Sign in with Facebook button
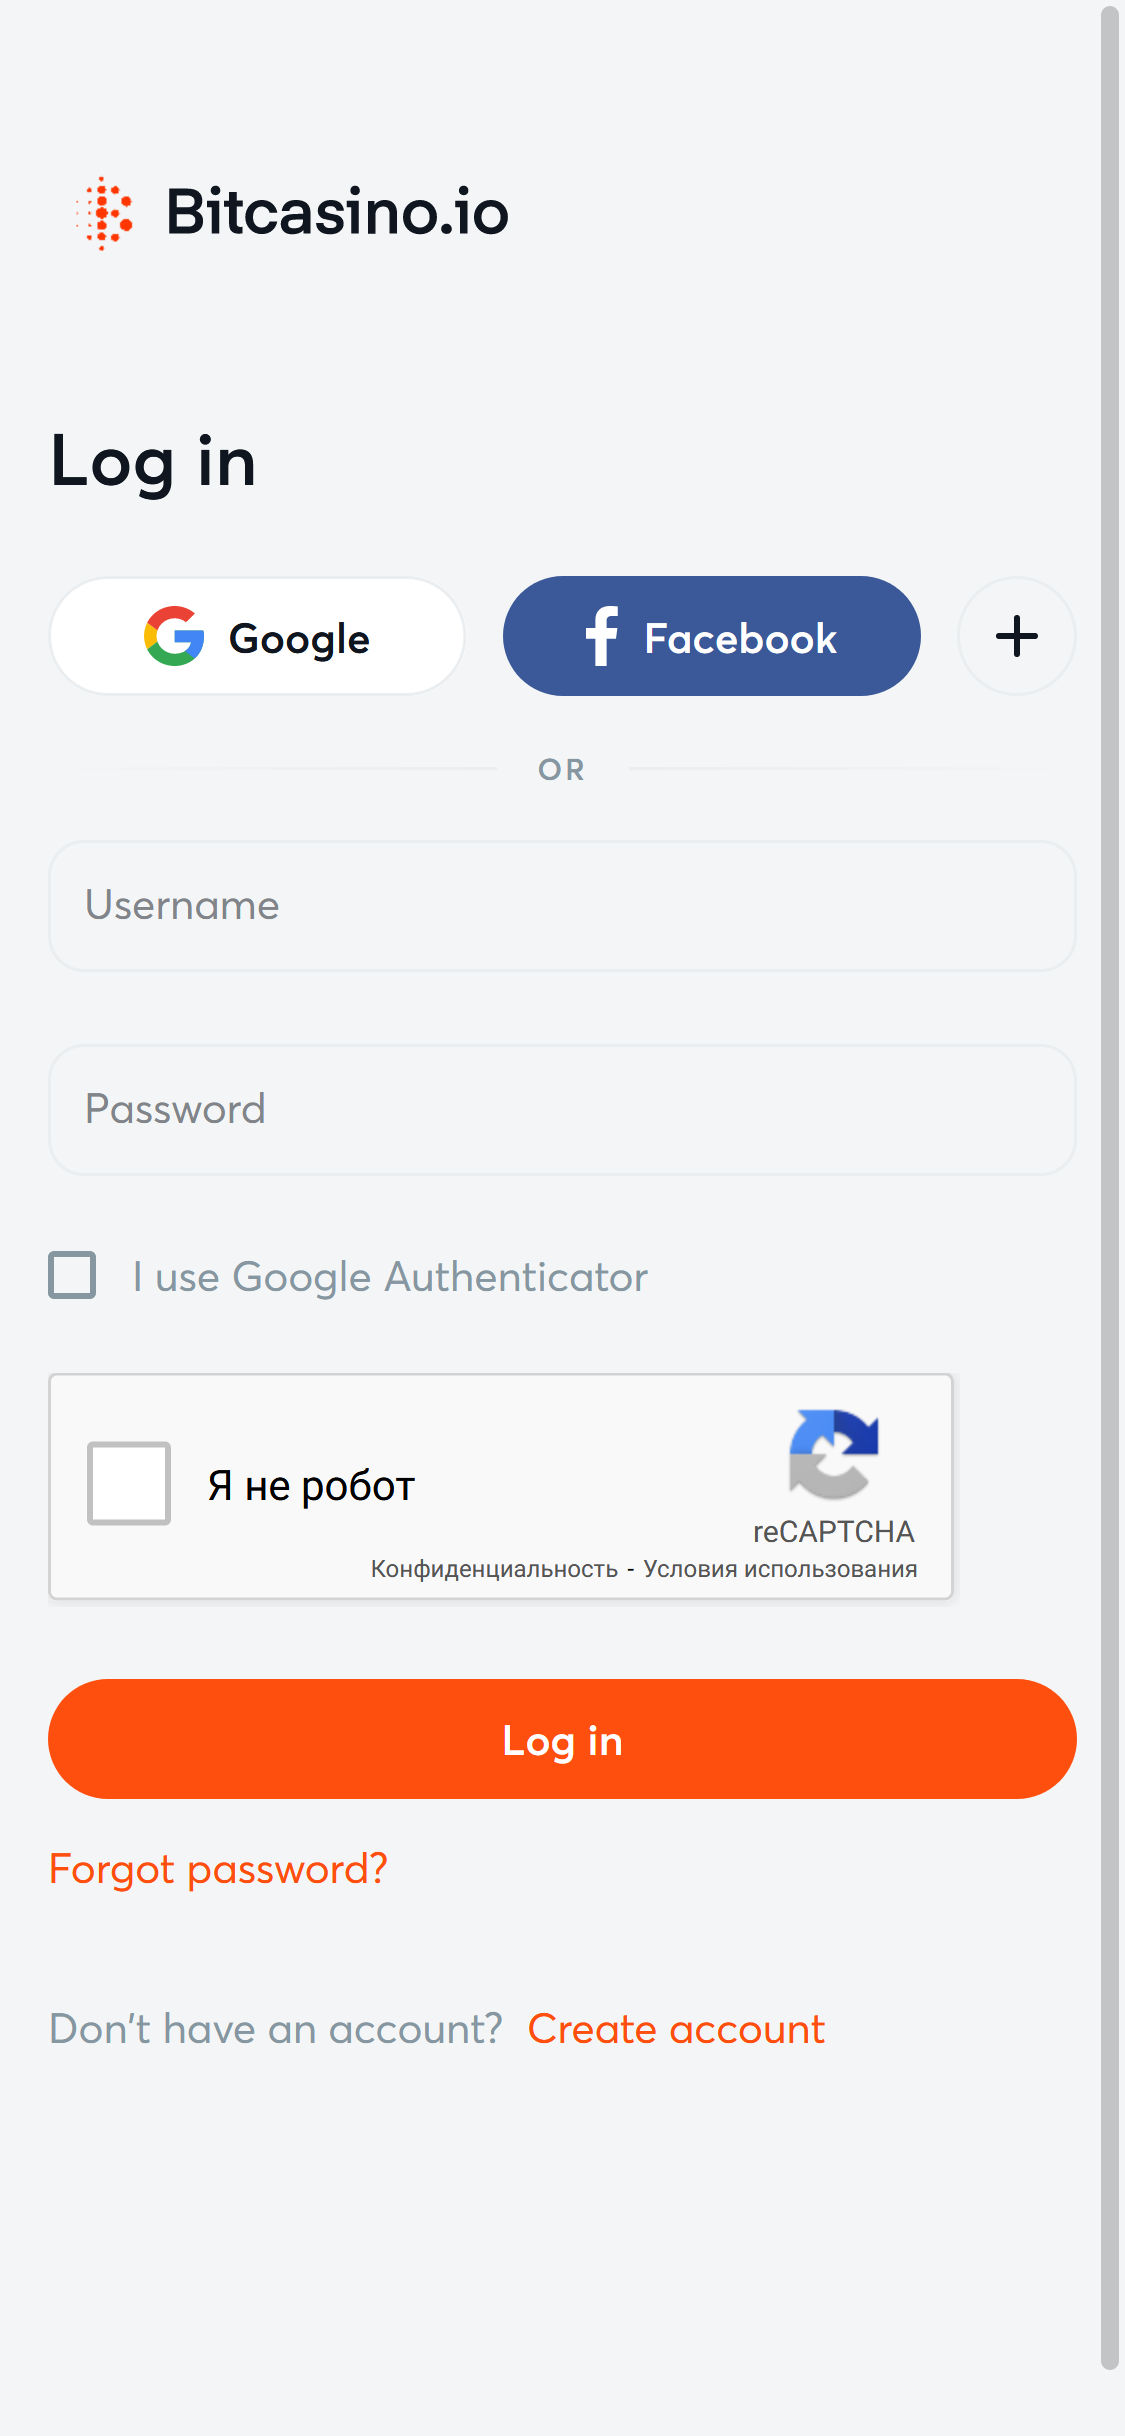This screenshot has width=1125, height=2436. tap(712, 636)
